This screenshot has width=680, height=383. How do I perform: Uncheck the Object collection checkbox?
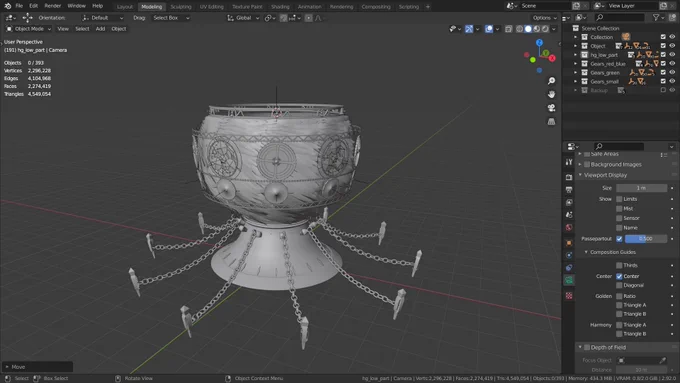tap(663, 46)
